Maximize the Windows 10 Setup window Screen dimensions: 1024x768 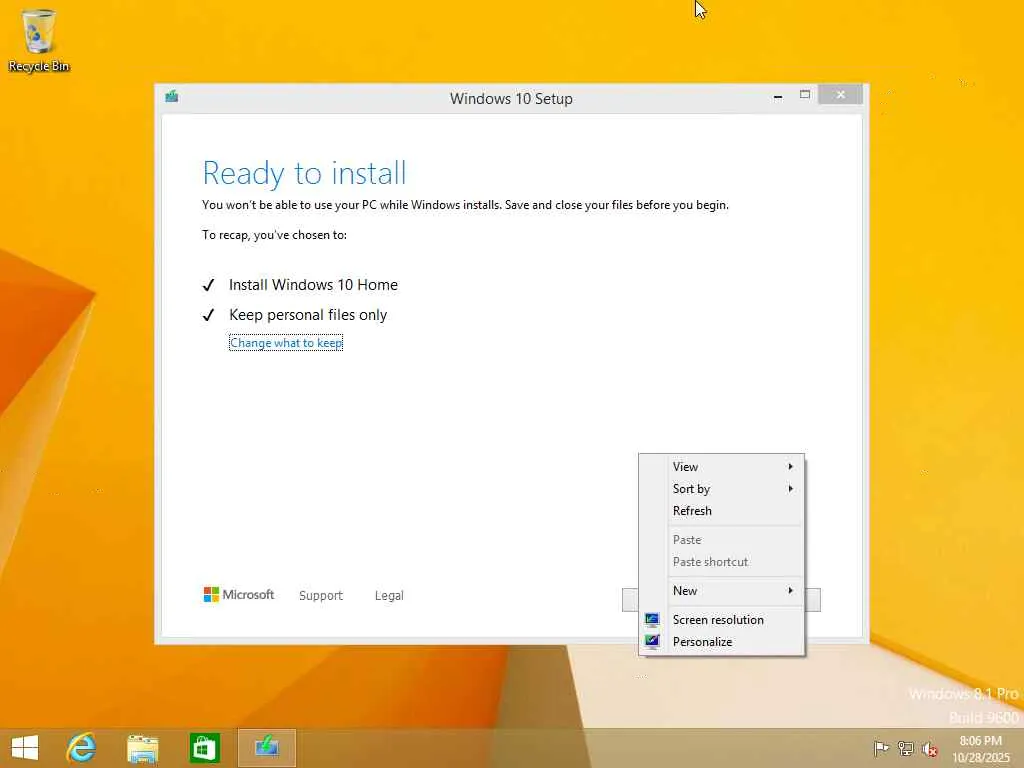805,95
